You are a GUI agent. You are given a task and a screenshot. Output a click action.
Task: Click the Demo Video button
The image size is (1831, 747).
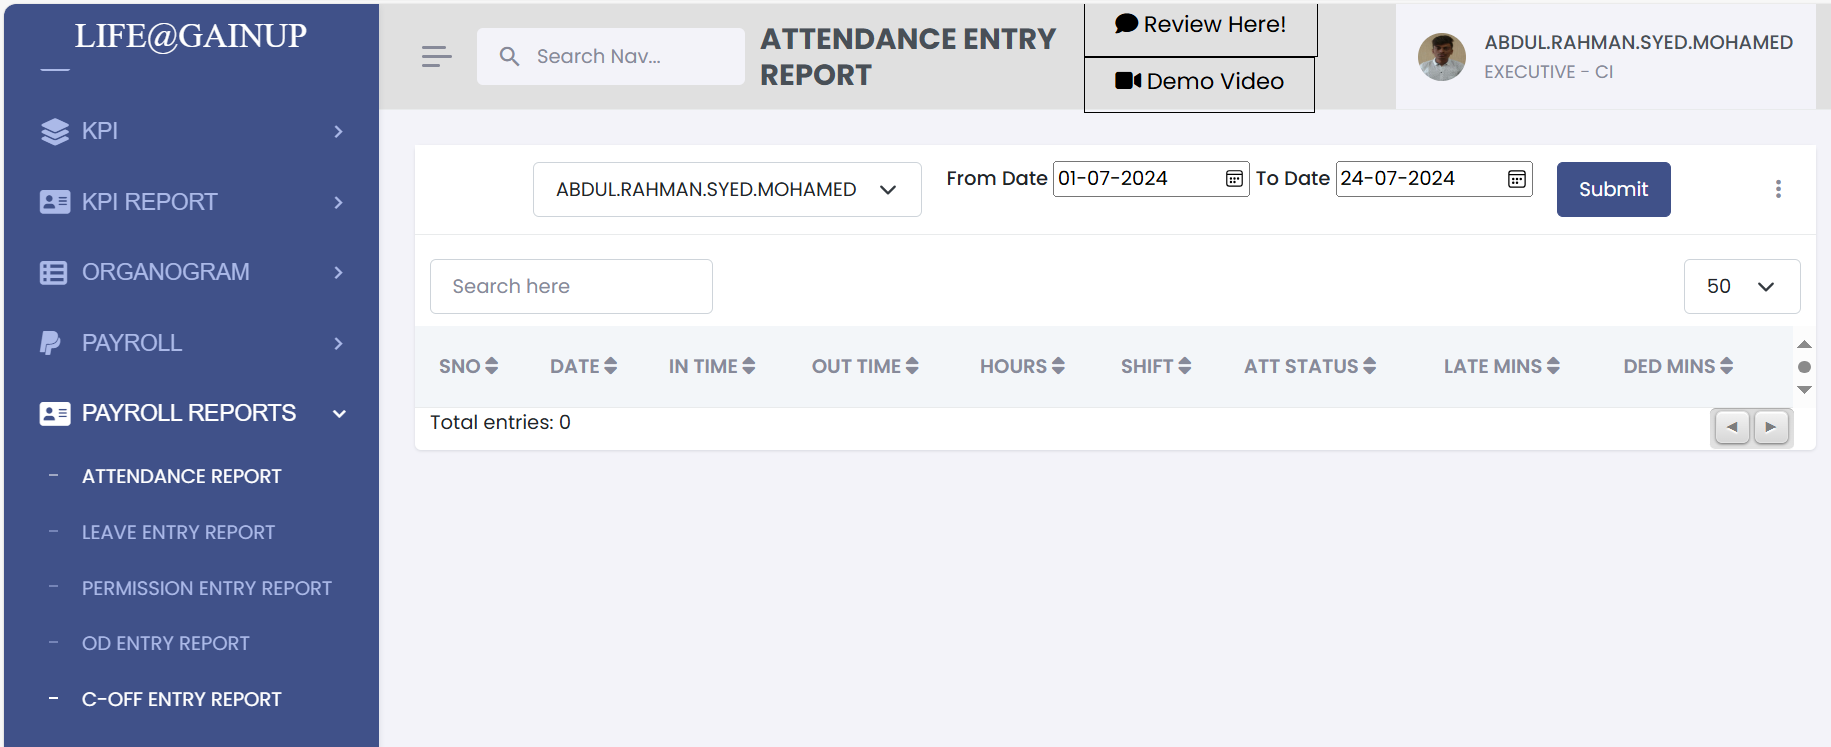1199,82
